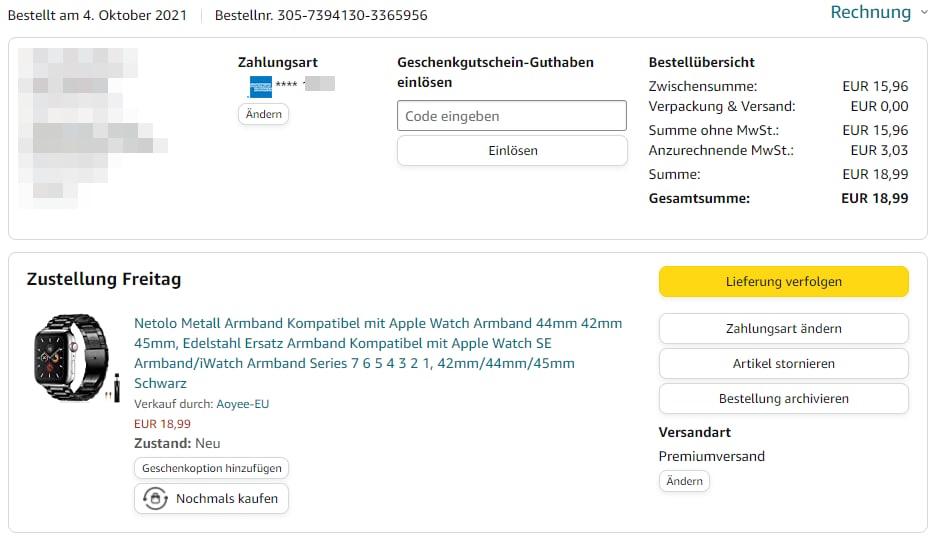Track shipment with Lieferung verfolgen

(x=783, y=282)
